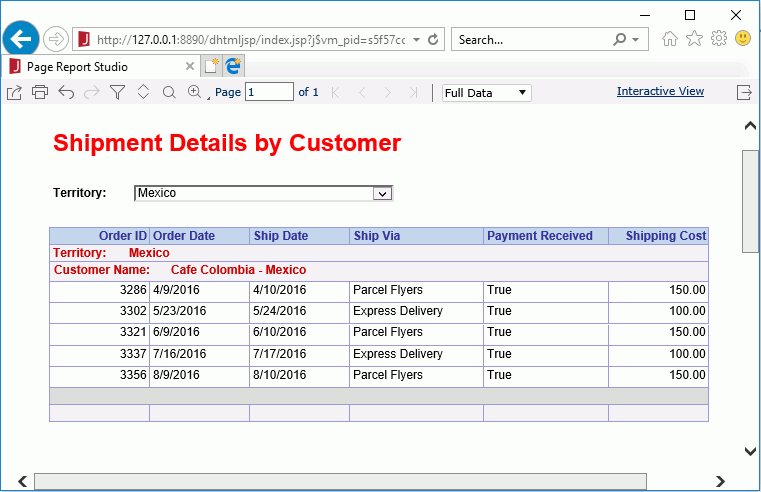Open the Full Data dropdown

pos(486,93)
